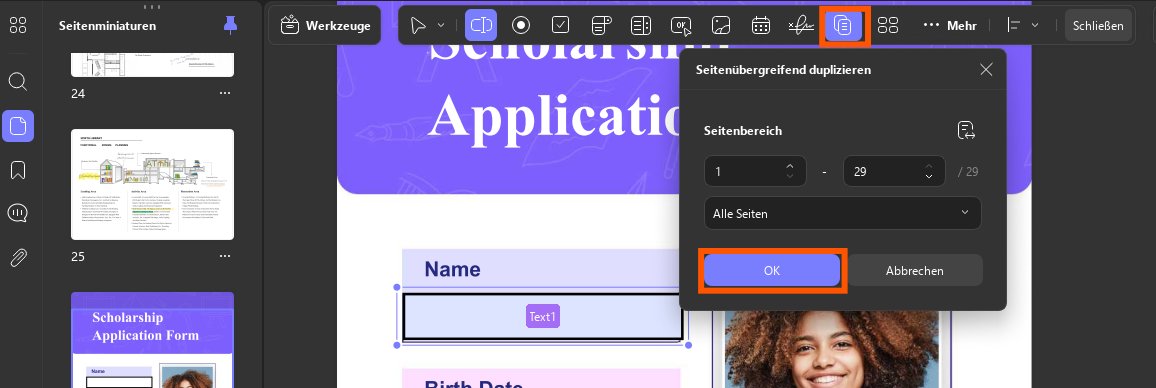
Task: Click the create multiple copies grid tool
Action: [x=888, y=26]
